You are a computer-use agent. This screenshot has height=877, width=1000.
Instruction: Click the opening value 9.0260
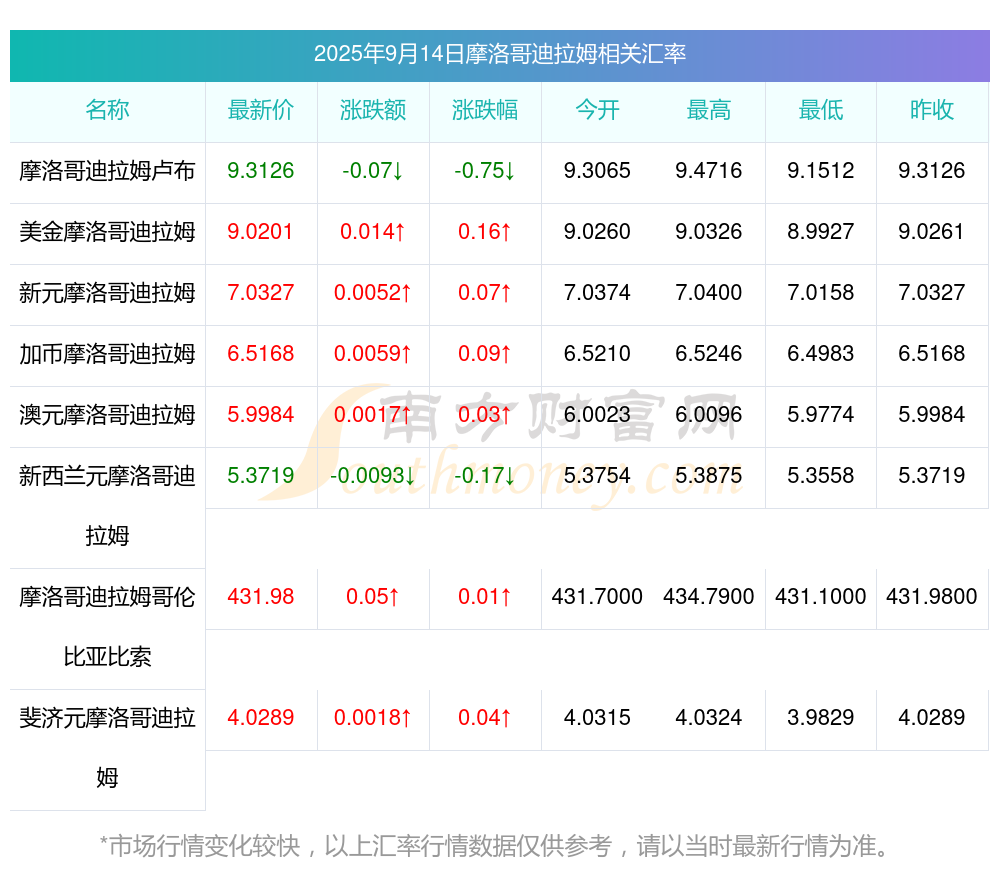(x=597, y=232)
